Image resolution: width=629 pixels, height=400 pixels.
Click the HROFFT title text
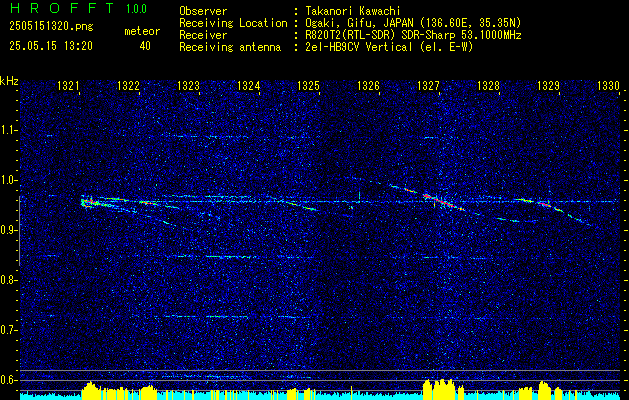(x=62, y=8)
